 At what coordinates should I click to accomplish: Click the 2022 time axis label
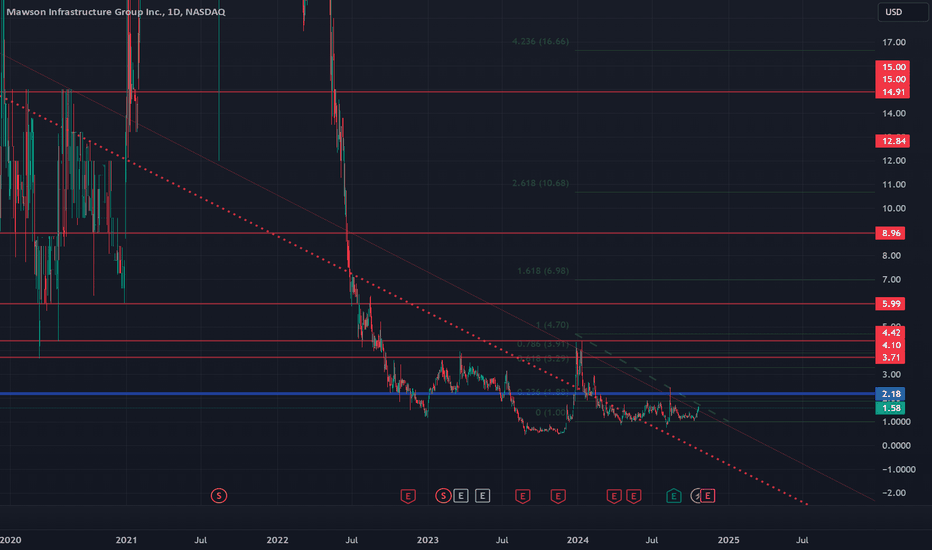point(277,540)
